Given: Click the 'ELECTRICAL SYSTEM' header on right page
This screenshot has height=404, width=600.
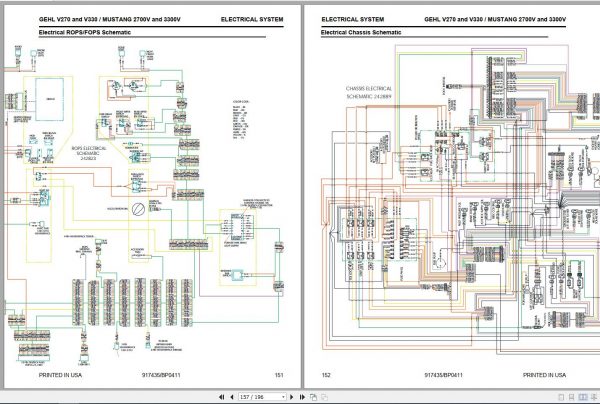Looking at the screenshot, I should pos(353,19).
